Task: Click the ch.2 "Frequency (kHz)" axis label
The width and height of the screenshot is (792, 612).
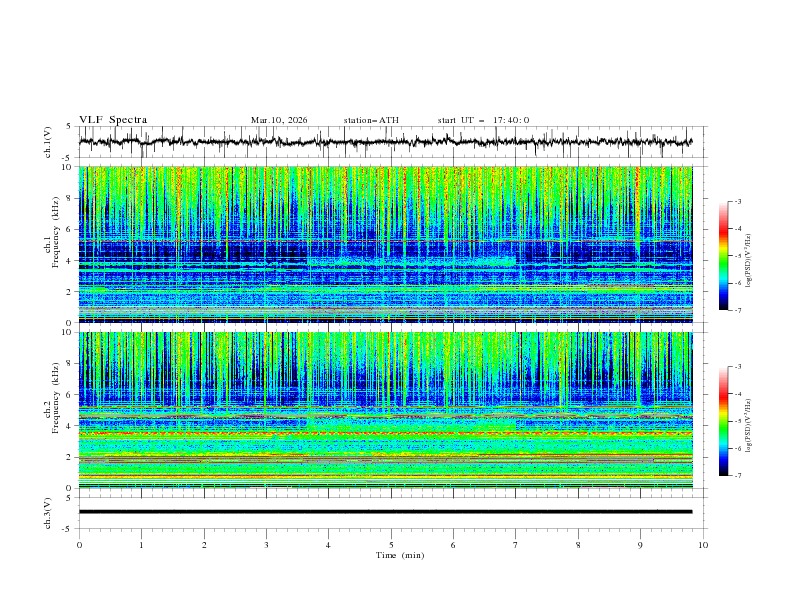Action: click(56, 398)
